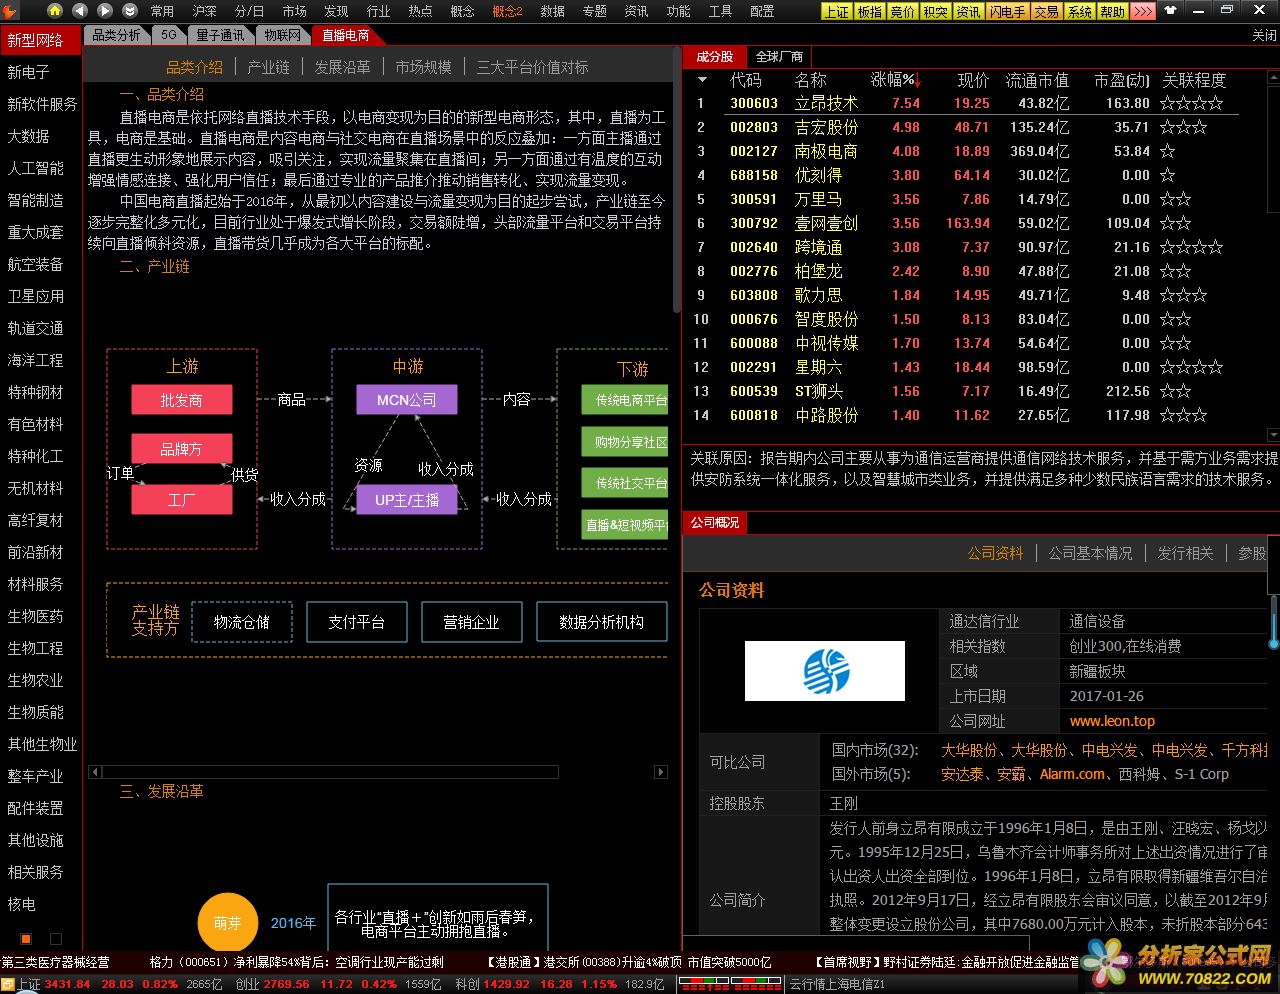Select 生物医药 in sidebar

[36, 616]
